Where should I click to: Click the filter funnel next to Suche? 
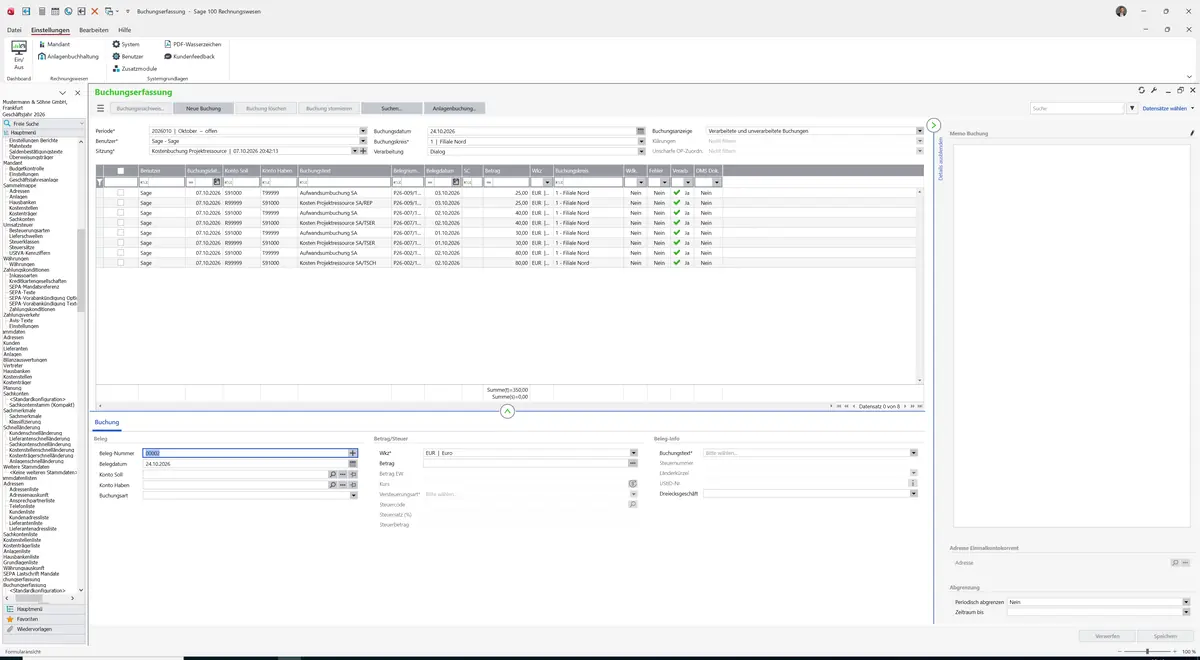(x=1132, y=108)
